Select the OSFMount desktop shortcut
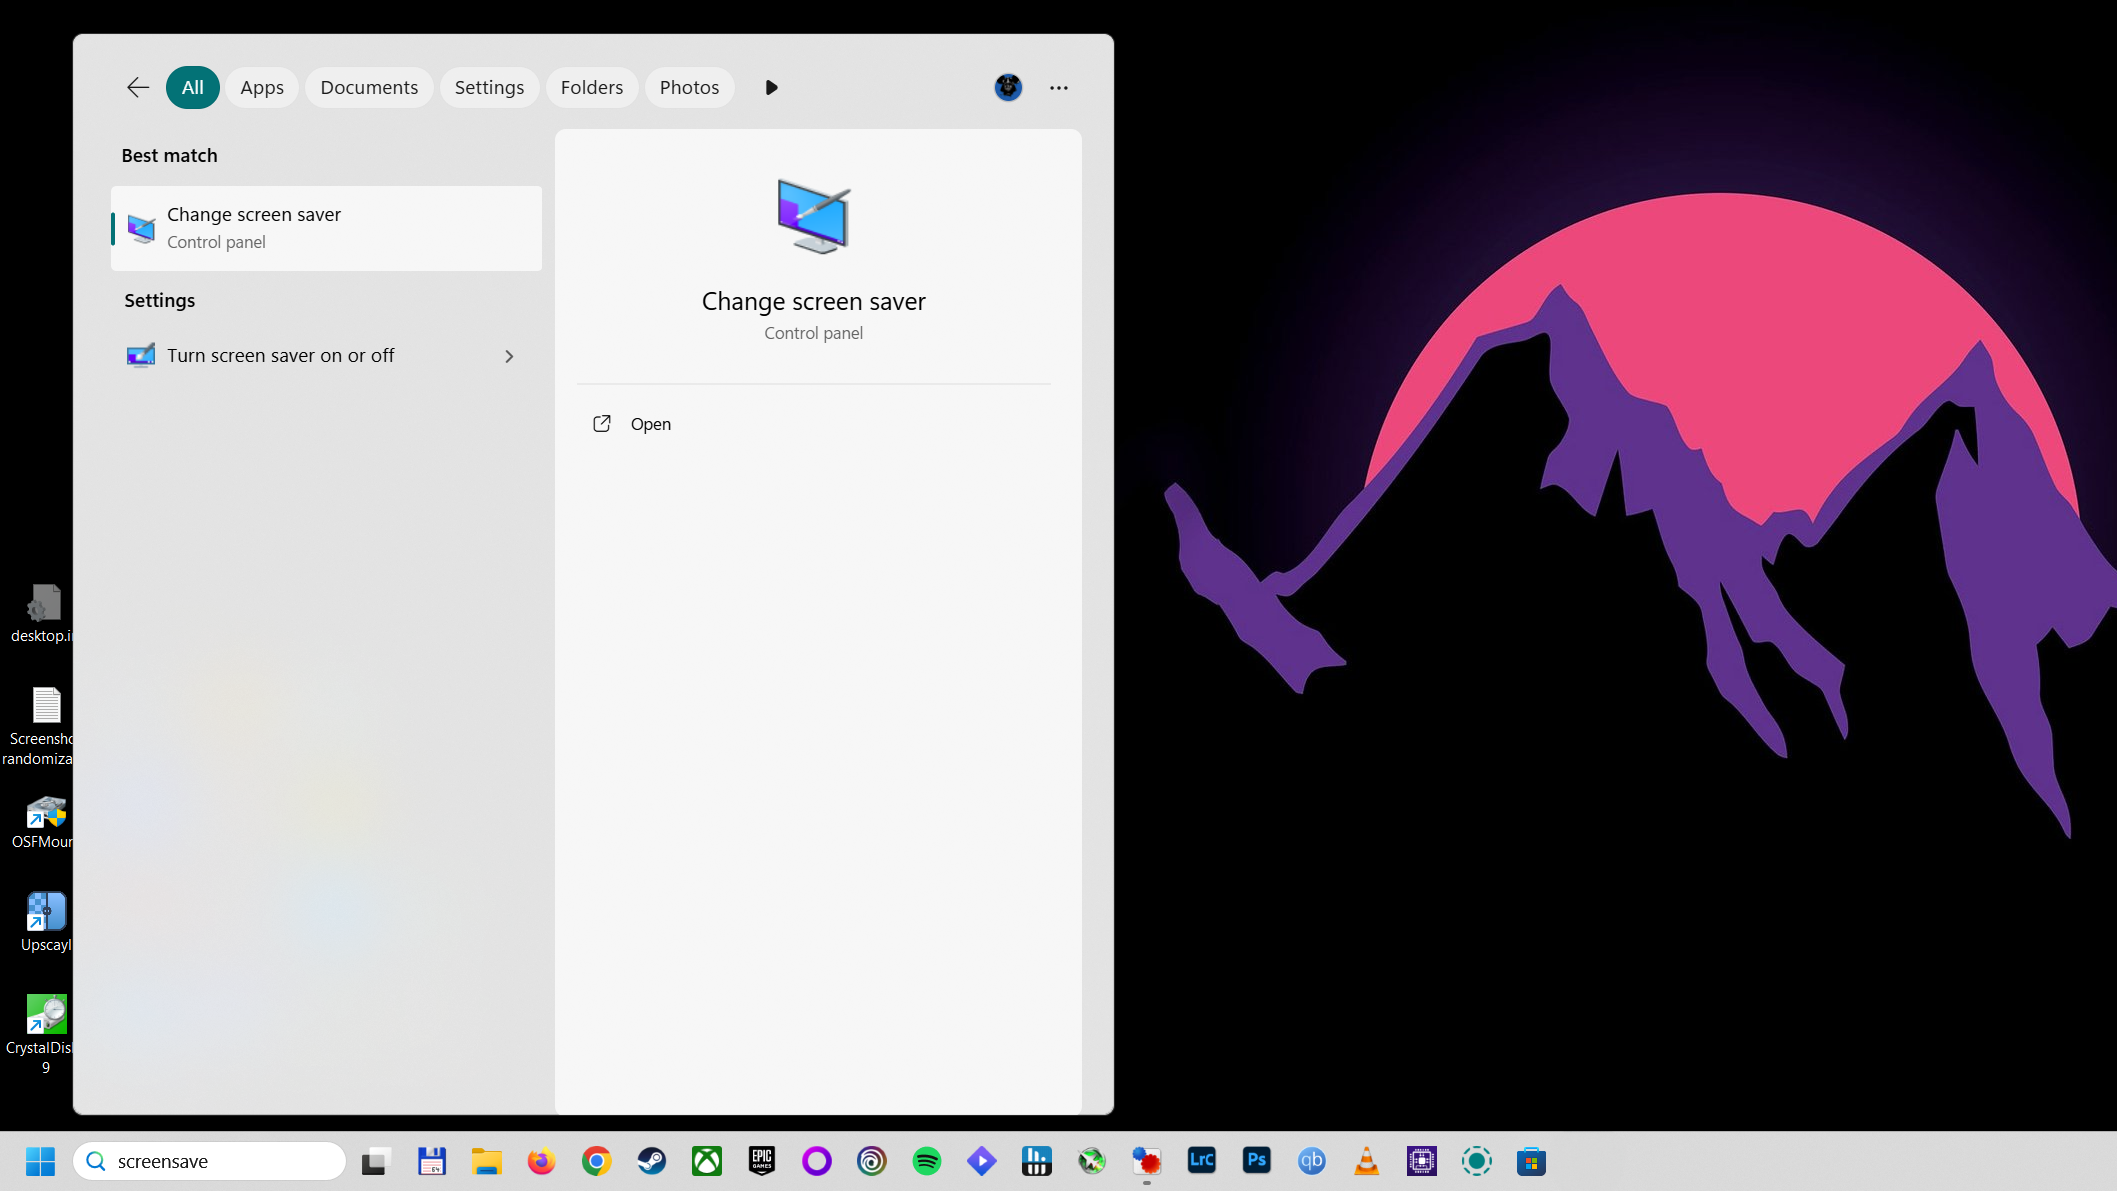This screenshot has height=1191, width=2117. 44,822
